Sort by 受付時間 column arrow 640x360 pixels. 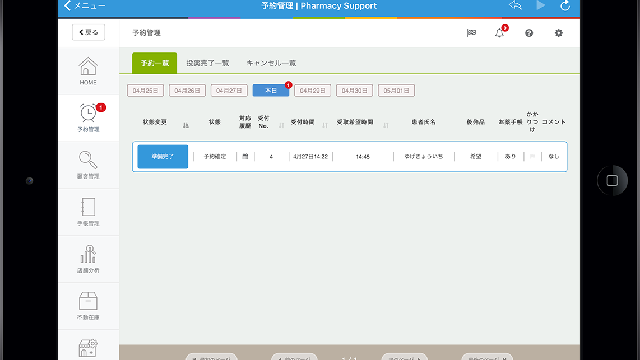(x=325, y=126)
